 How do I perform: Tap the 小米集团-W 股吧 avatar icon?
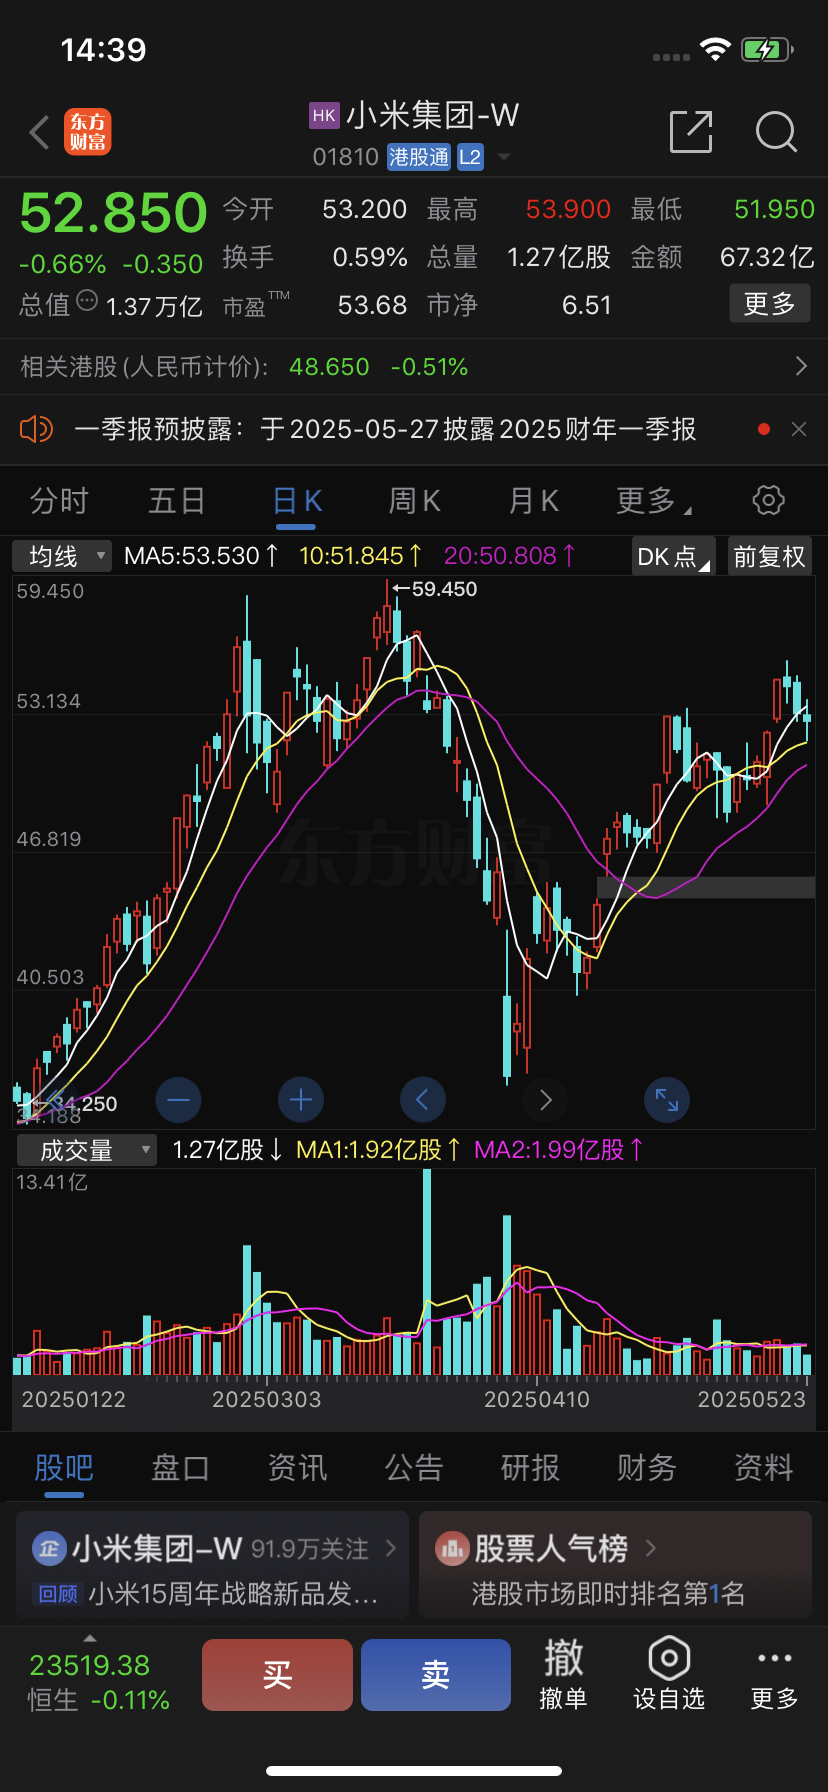click(49, 1549)
